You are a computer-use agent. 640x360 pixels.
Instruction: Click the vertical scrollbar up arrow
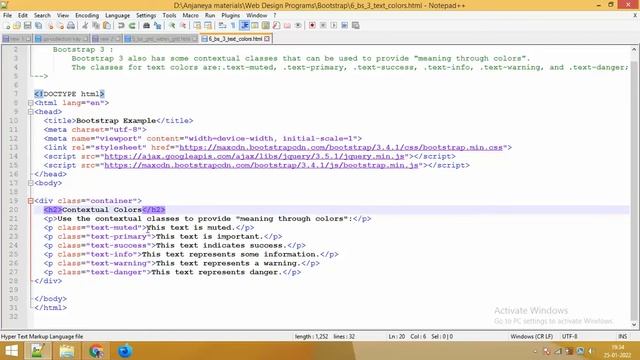pos(634,49)
